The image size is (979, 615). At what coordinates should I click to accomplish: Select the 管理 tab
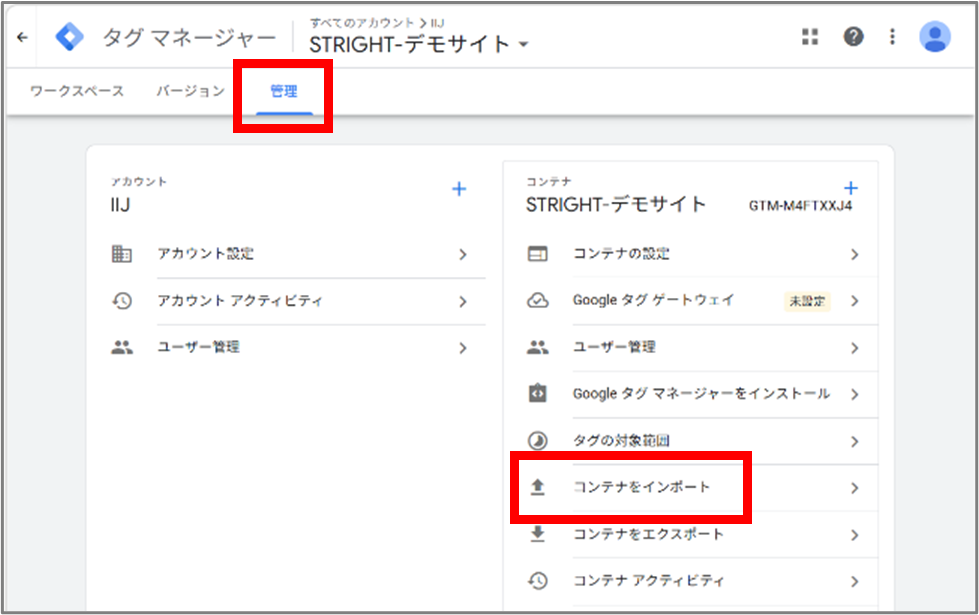coord(283,91)
